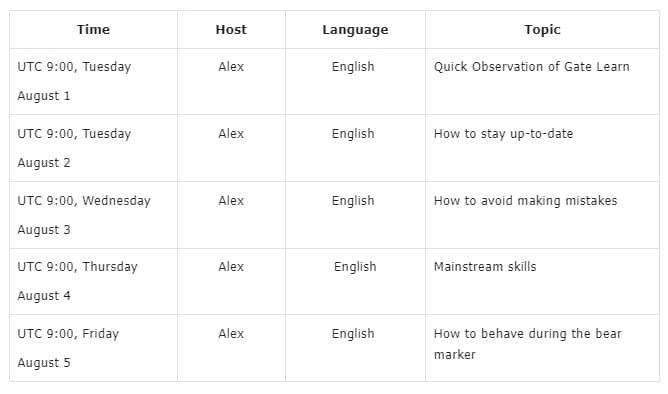Select the Wednesday August 3 time cell

(x=93, y=215)
